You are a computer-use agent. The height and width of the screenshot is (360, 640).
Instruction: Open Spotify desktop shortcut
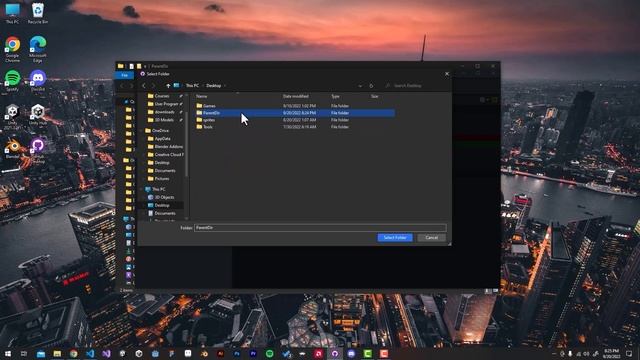click(12, 80)
